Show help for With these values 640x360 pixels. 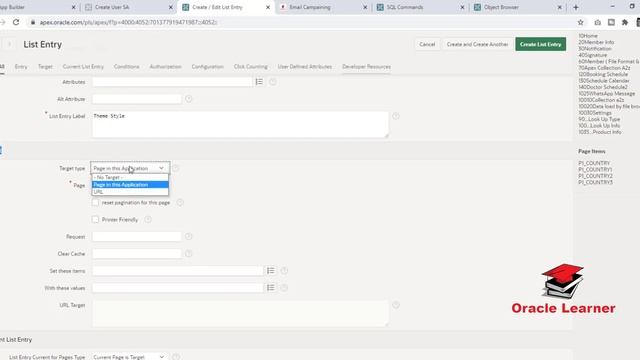pos(284,288)
